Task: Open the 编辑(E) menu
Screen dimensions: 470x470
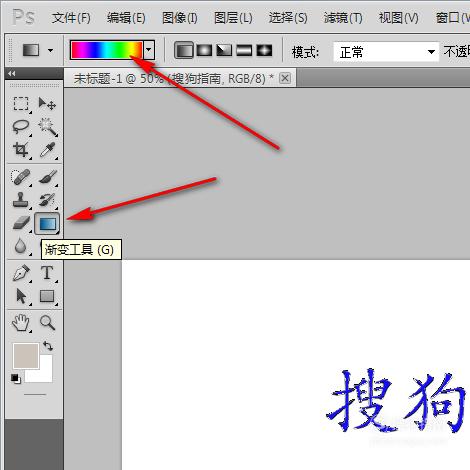Action: [x=126, y=17]
